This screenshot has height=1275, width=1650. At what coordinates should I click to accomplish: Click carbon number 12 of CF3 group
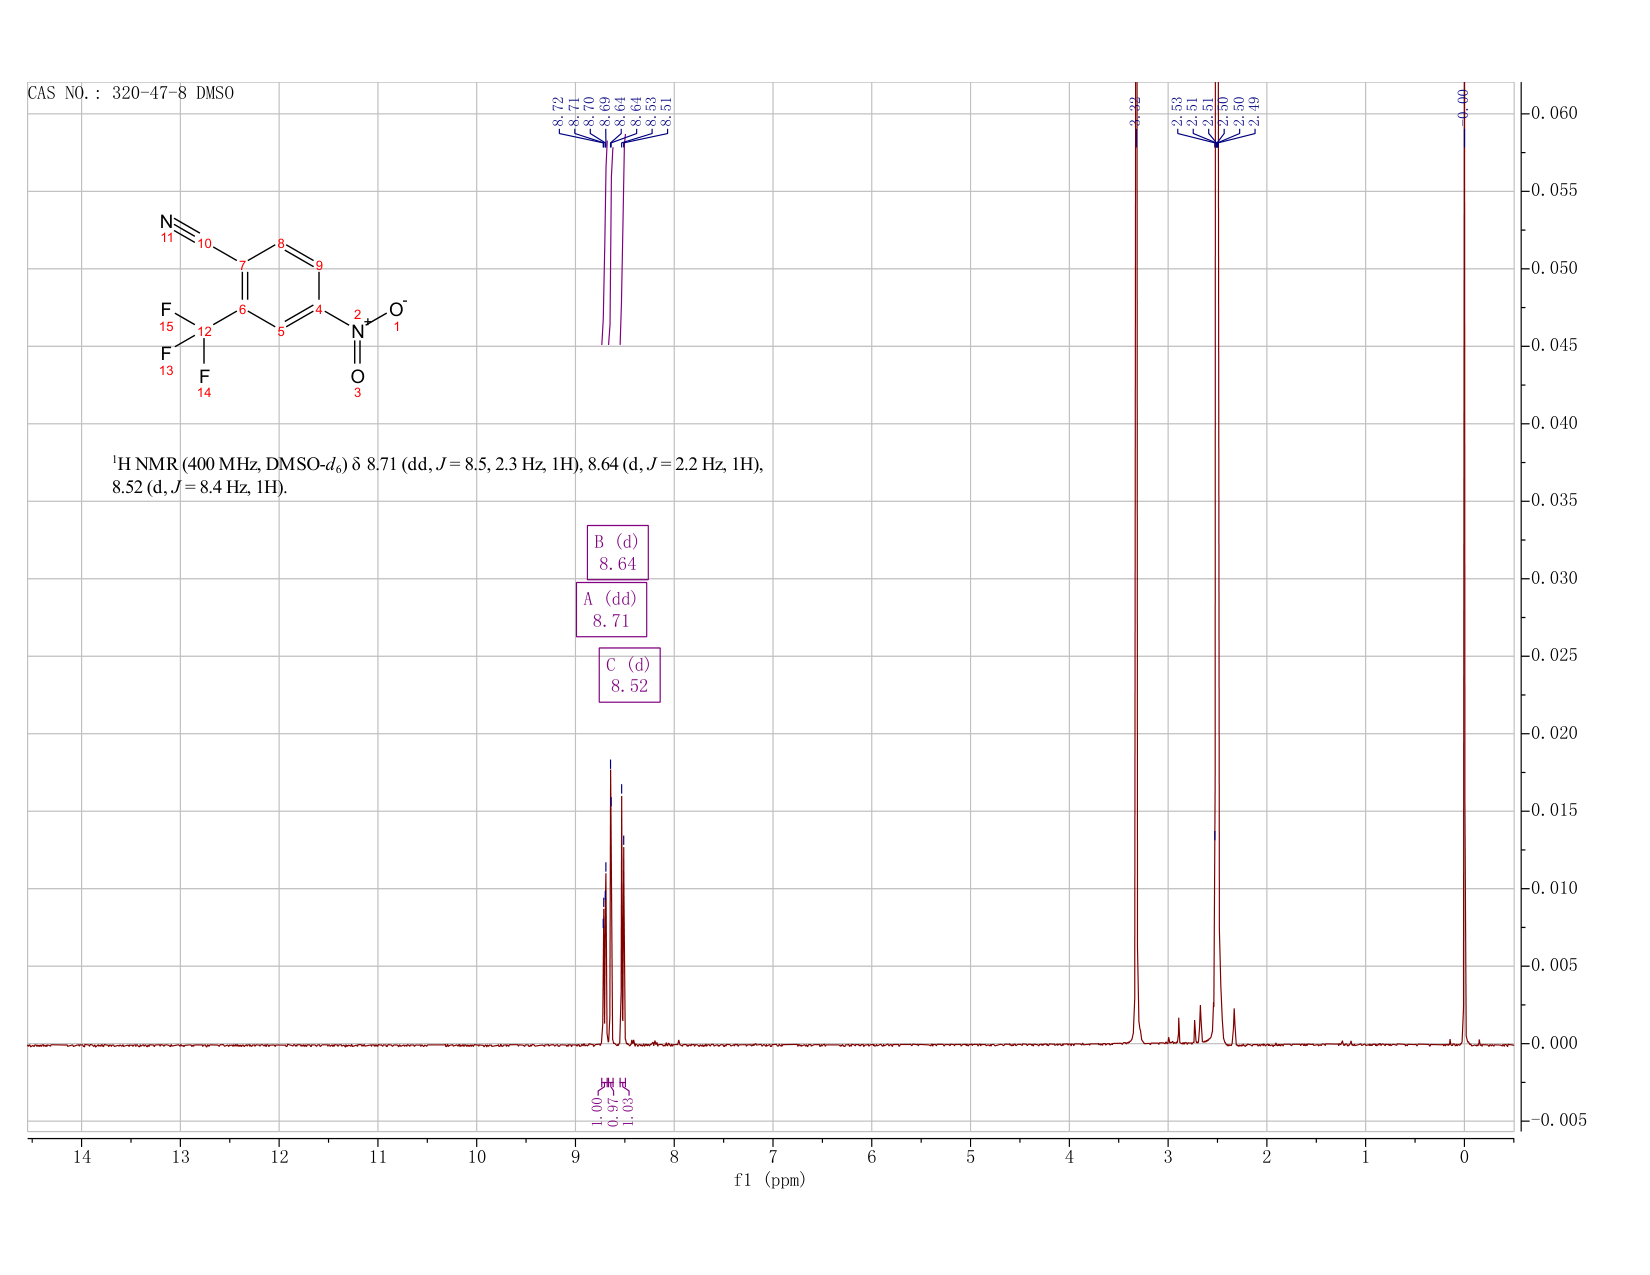click(x=204, y=331)
